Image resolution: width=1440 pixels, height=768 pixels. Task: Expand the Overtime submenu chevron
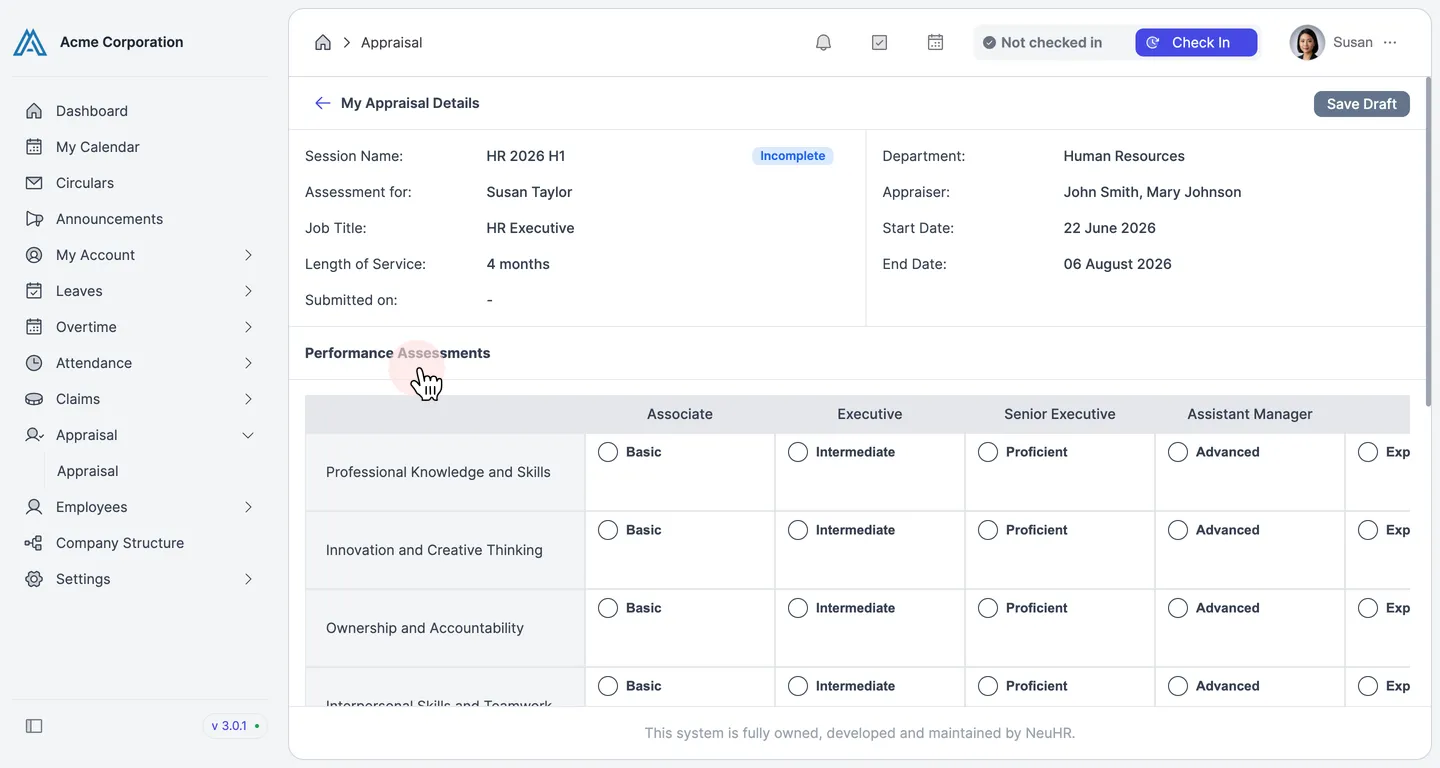248,327
